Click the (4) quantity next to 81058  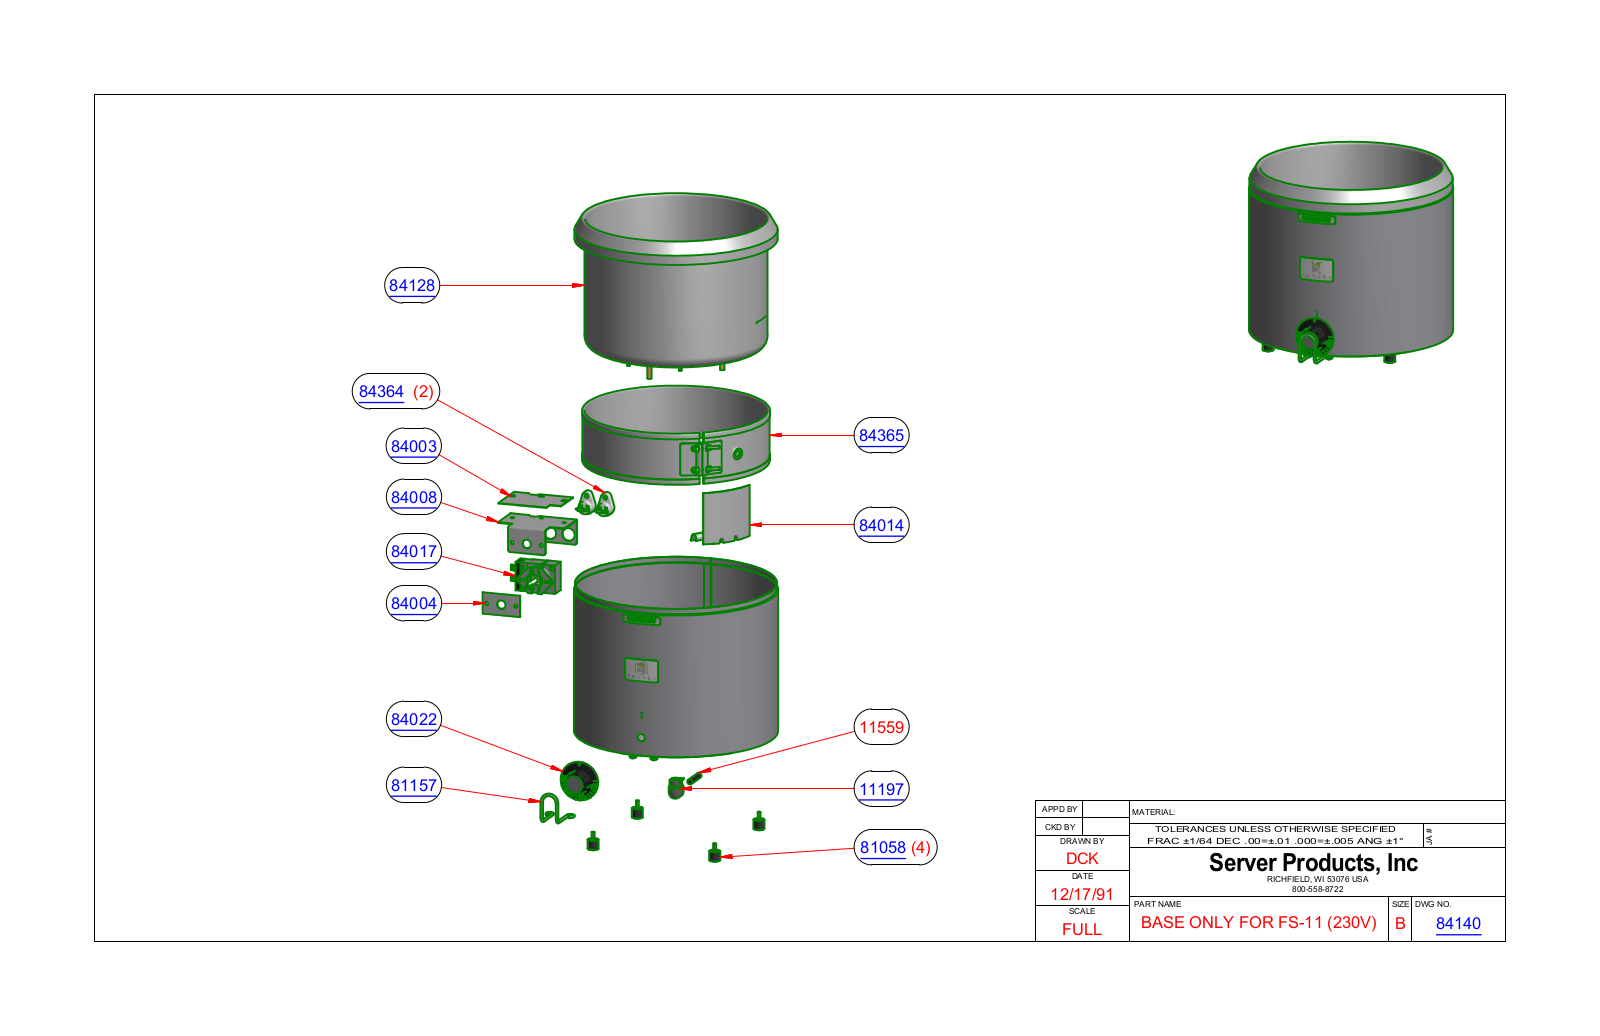coord(921,847)
